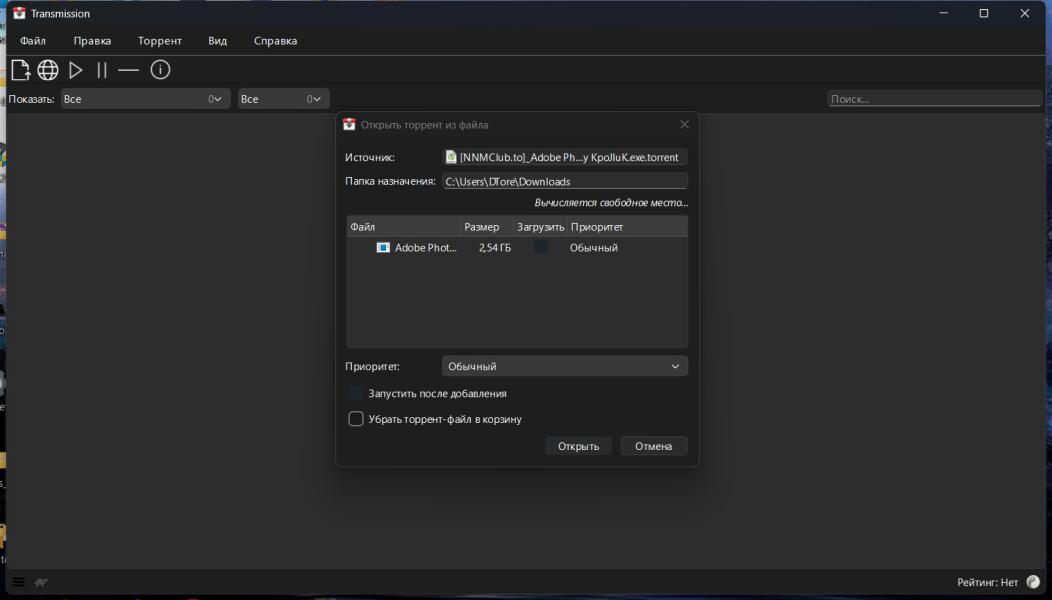Click the open torrent file toolbar icon
This screenshot has height=600, width=1052.
pos(20,70)
